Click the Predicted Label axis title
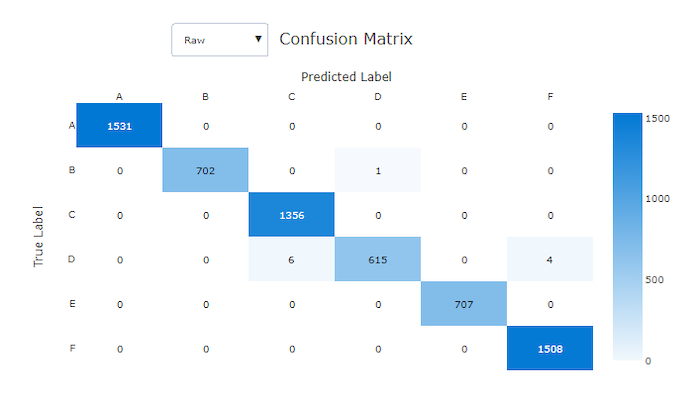Viewport: 700px width, 410px height. click(x=346, y=76)
